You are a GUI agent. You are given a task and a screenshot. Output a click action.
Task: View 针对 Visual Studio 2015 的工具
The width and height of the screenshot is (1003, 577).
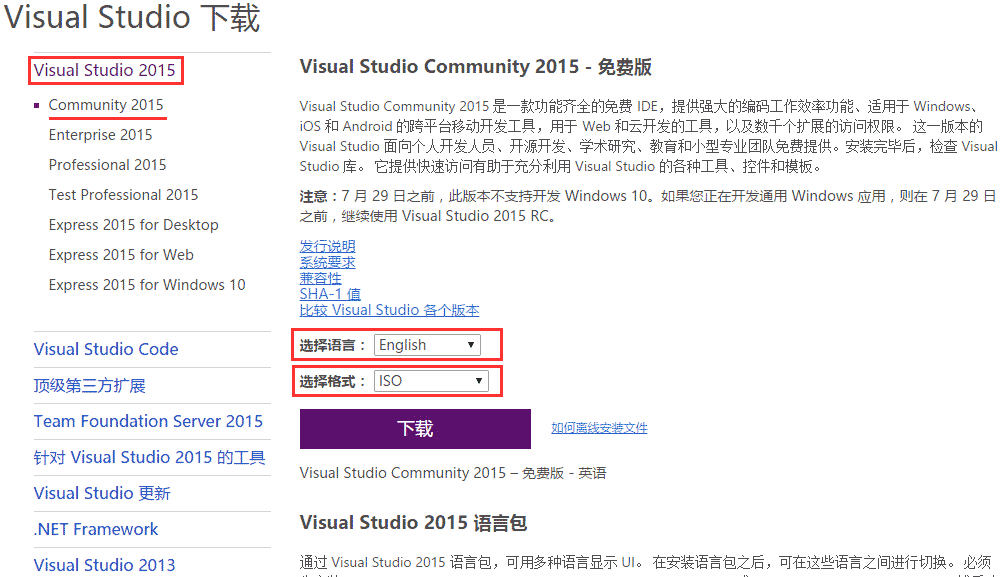[151, 457]
